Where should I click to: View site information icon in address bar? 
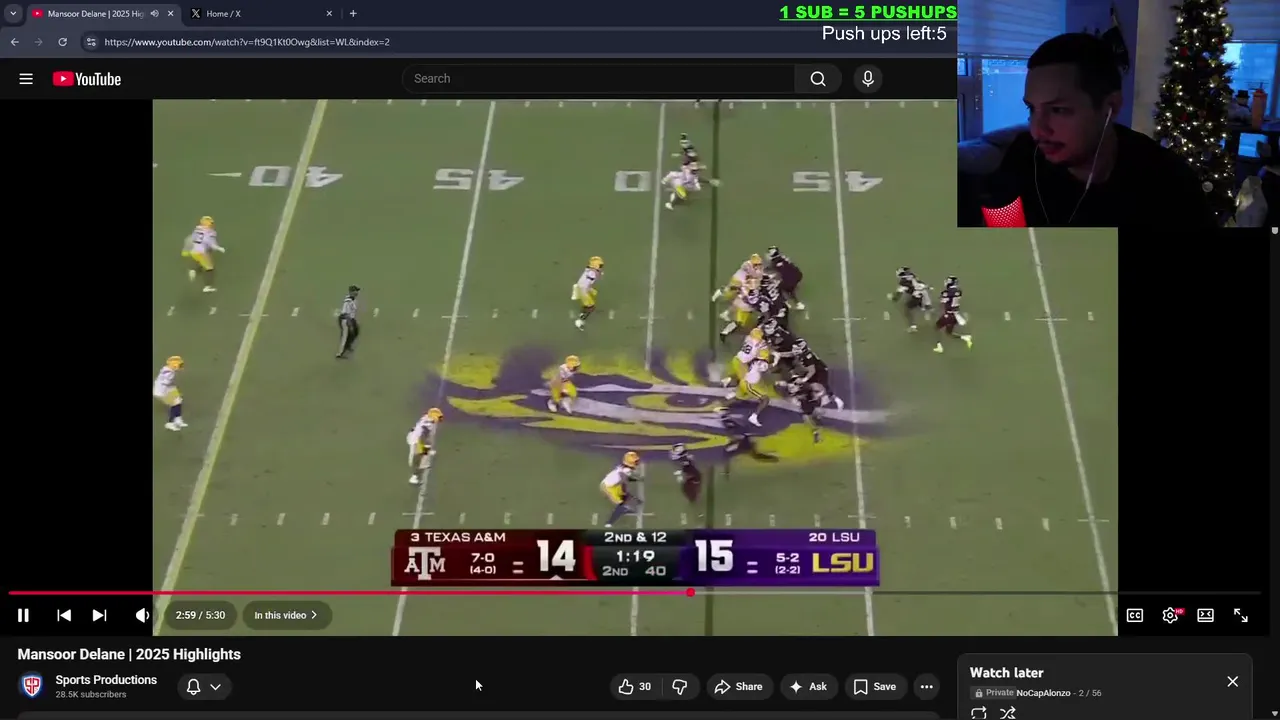[91, 42]
